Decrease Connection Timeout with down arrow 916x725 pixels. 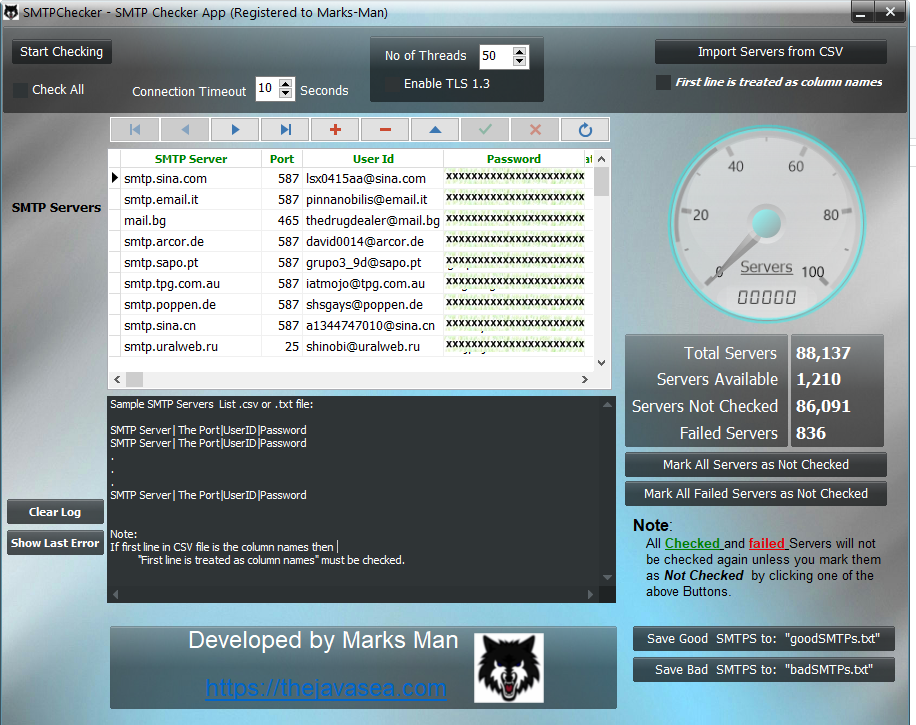pos(287,94)
